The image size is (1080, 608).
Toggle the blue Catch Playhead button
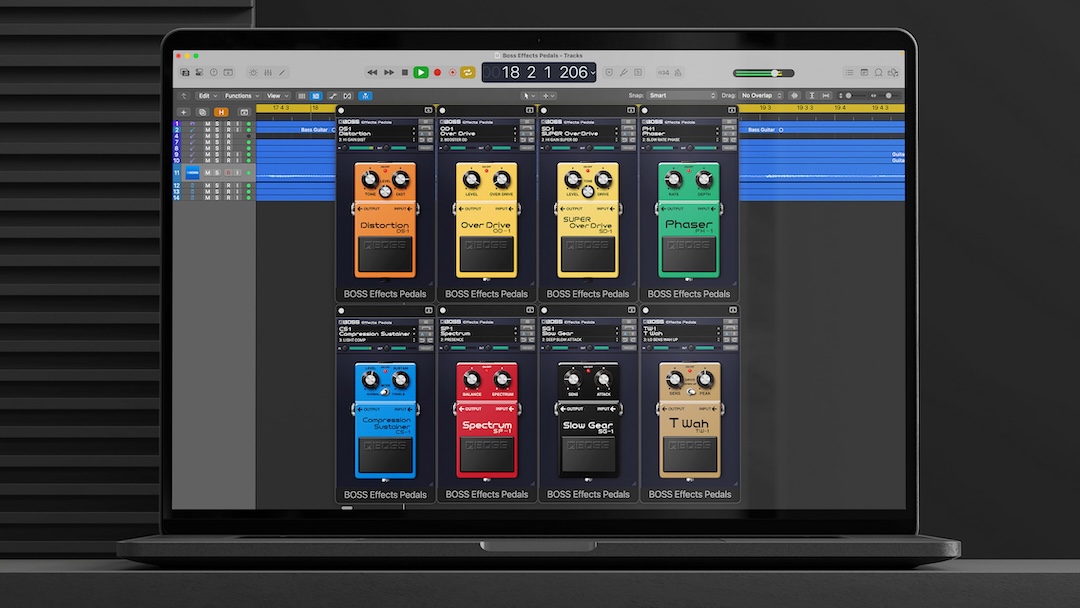click(x=365, y=96)
